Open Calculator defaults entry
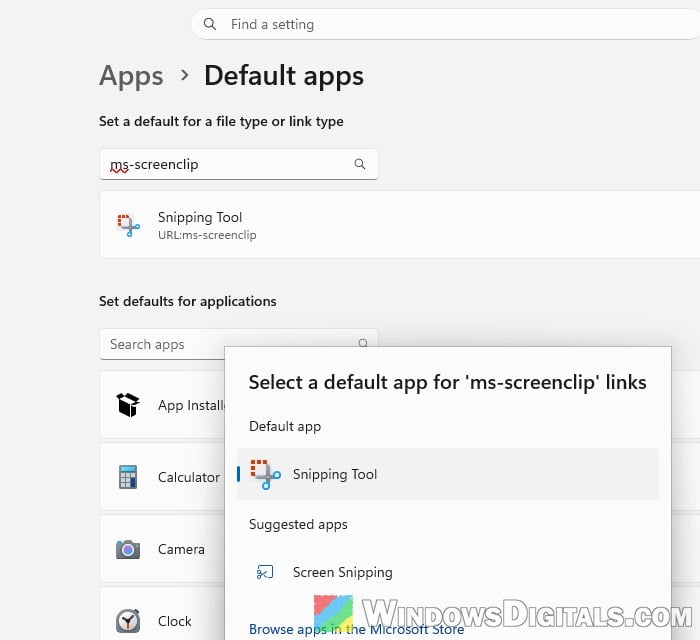 tap(162, 477)
